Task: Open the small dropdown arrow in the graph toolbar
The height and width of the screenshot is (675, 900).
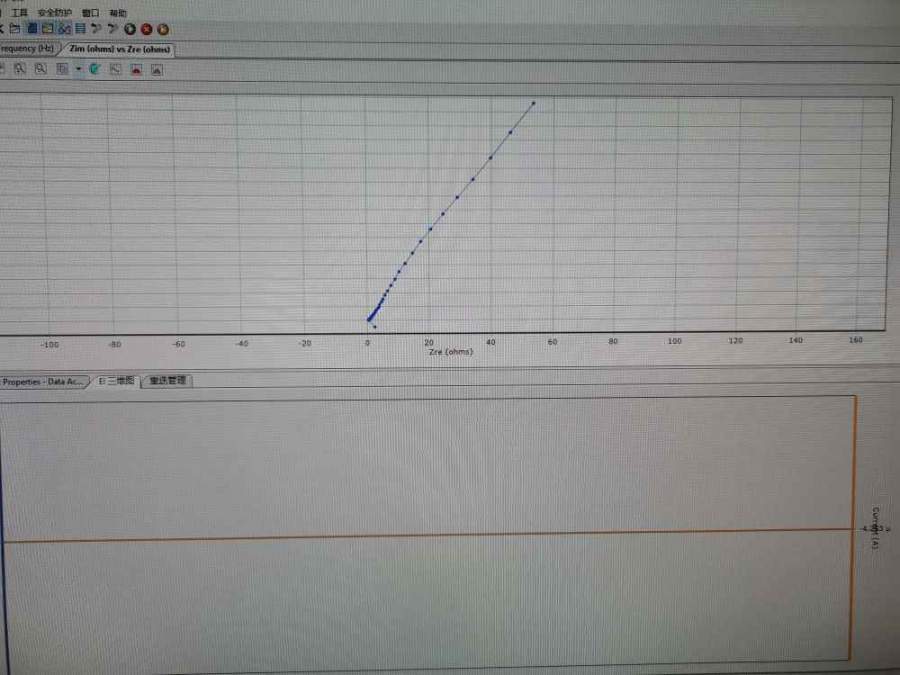Action: click(x=79, y=69)
